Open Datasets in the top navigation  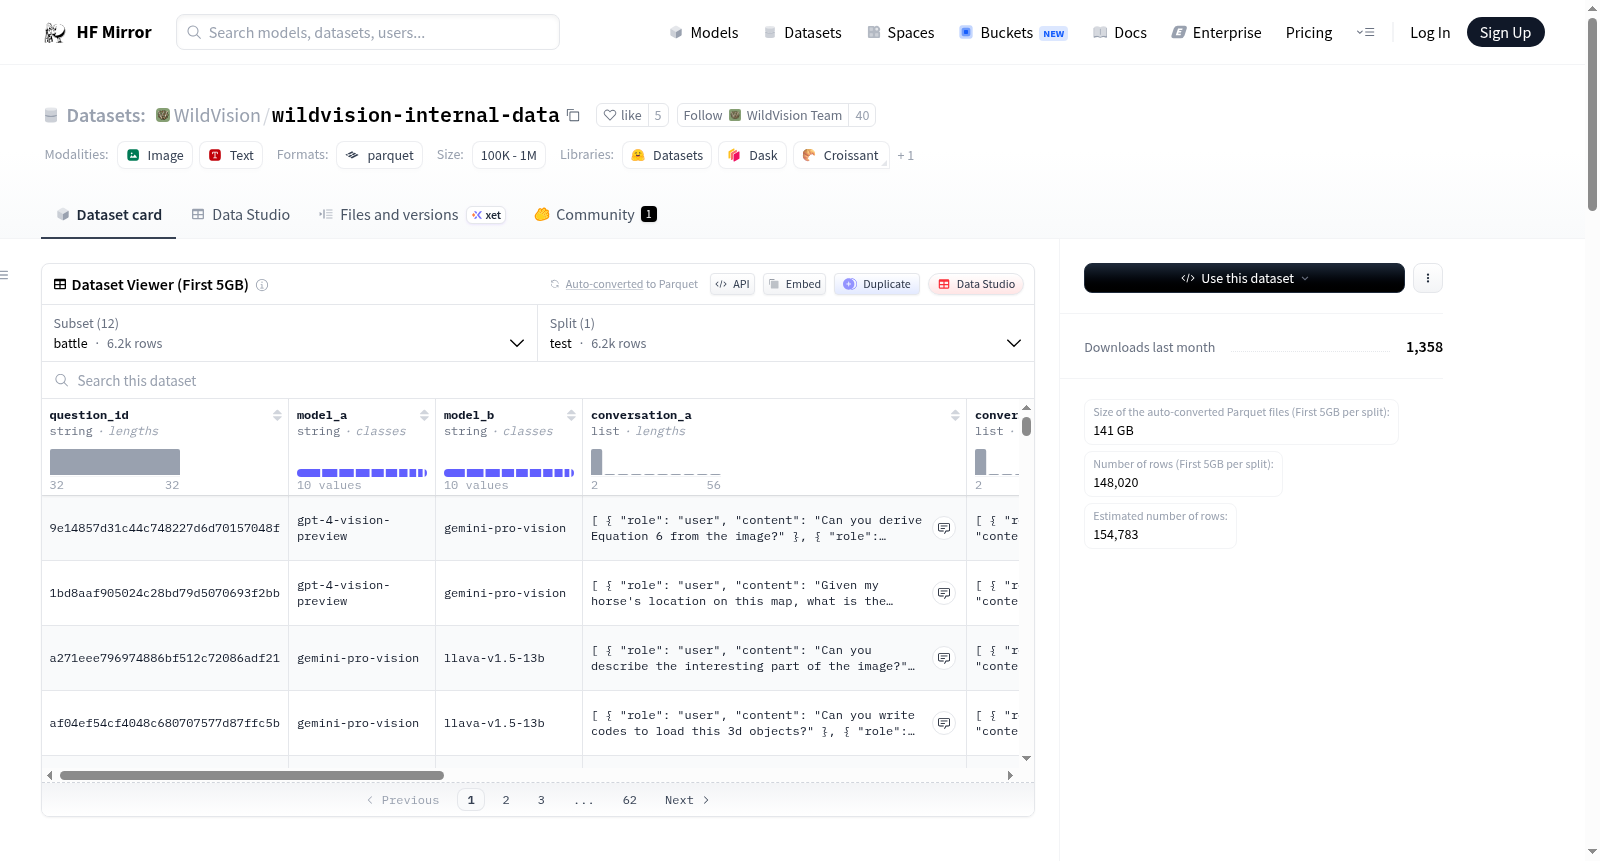(803, 33)
